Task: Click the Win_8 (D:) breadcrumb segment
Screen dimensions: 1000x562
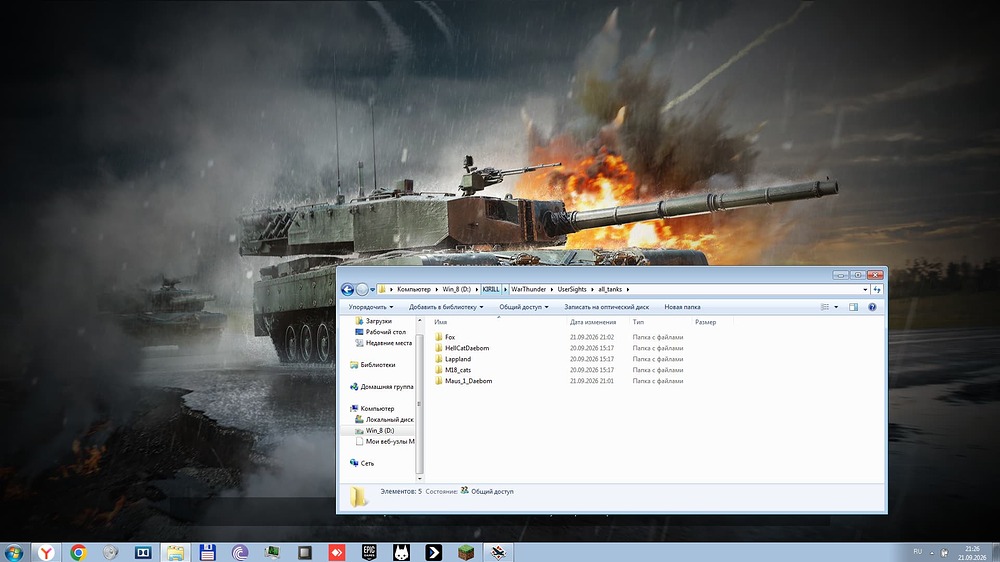Action: [x=457, y=290]
